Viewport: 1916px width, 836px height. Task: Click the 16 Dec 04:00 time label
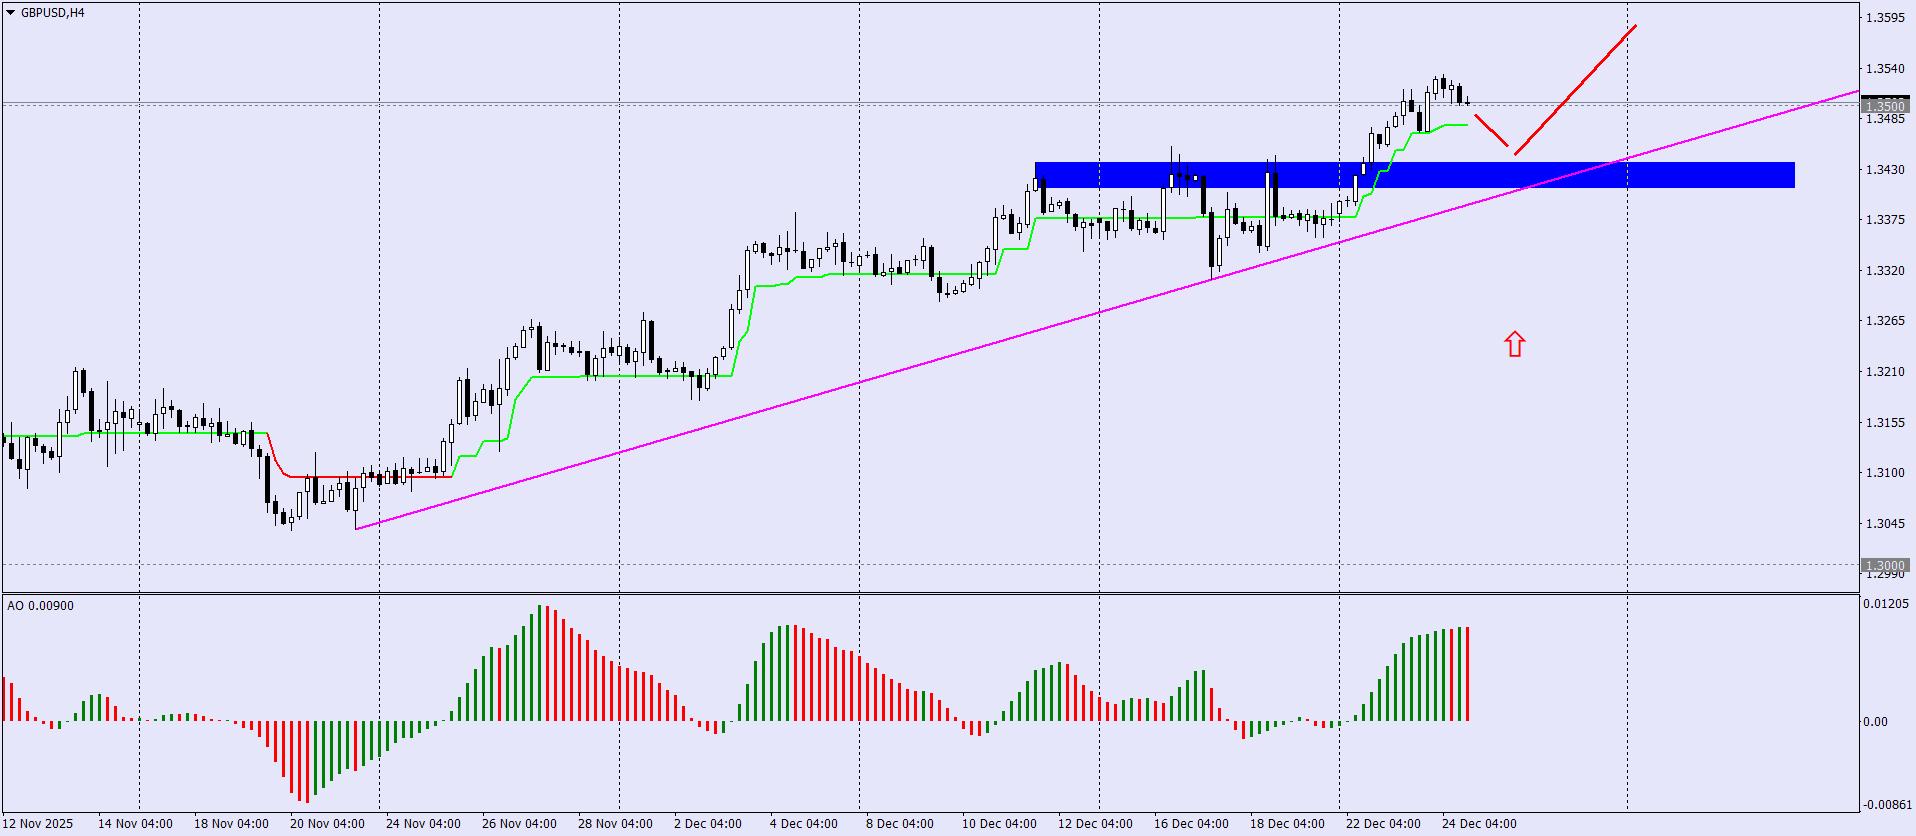pos(1191,824)
